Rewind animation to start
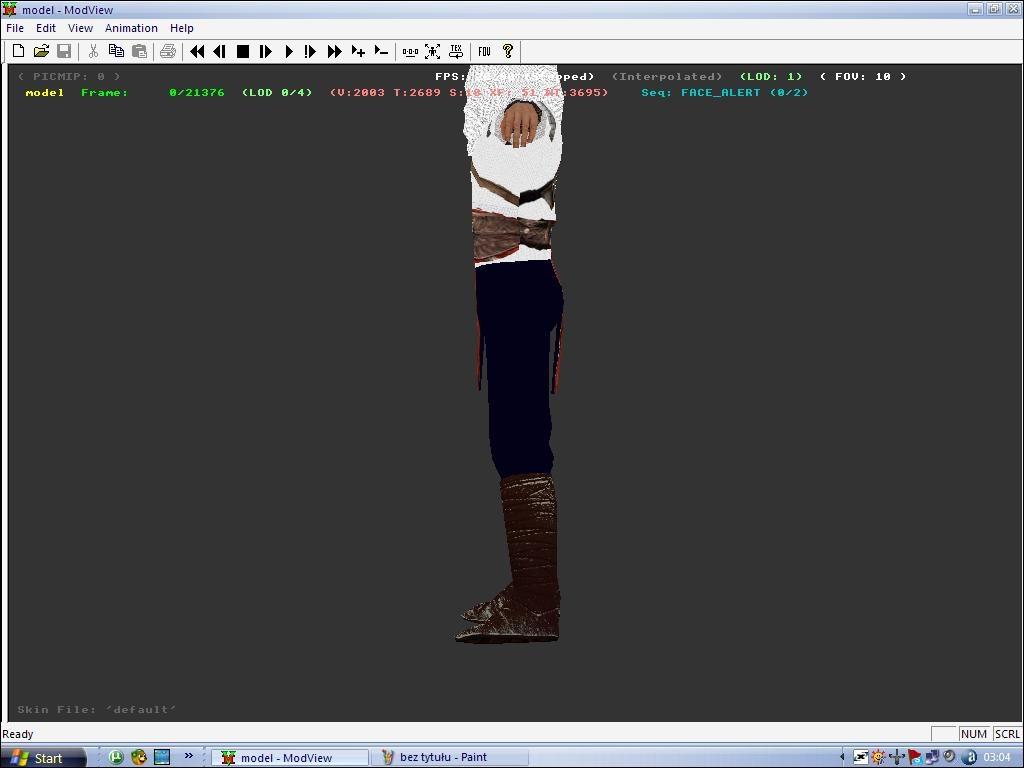The image size is (1024, 768). (197, 51)
